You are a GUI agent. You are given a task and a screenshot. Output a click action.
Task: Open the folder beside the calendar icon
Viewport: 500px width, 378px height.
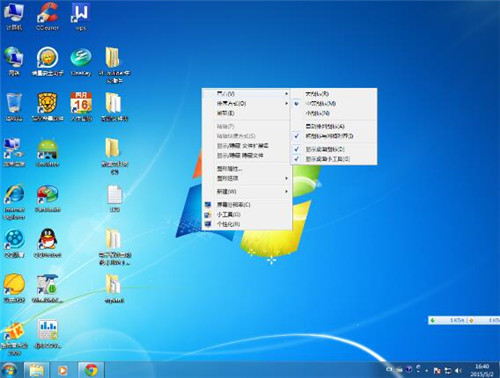click(x=114, y=107)
